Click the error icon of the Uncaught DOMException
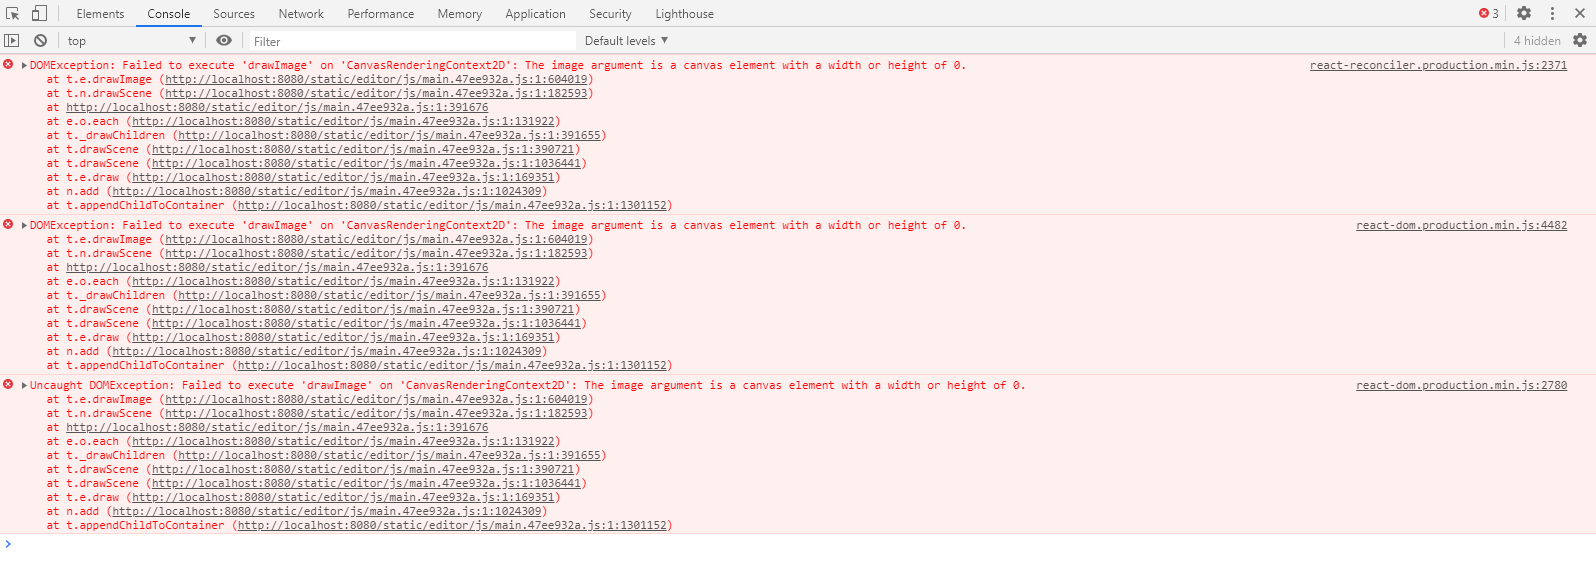1596x567 pixels. pos(8,384)
